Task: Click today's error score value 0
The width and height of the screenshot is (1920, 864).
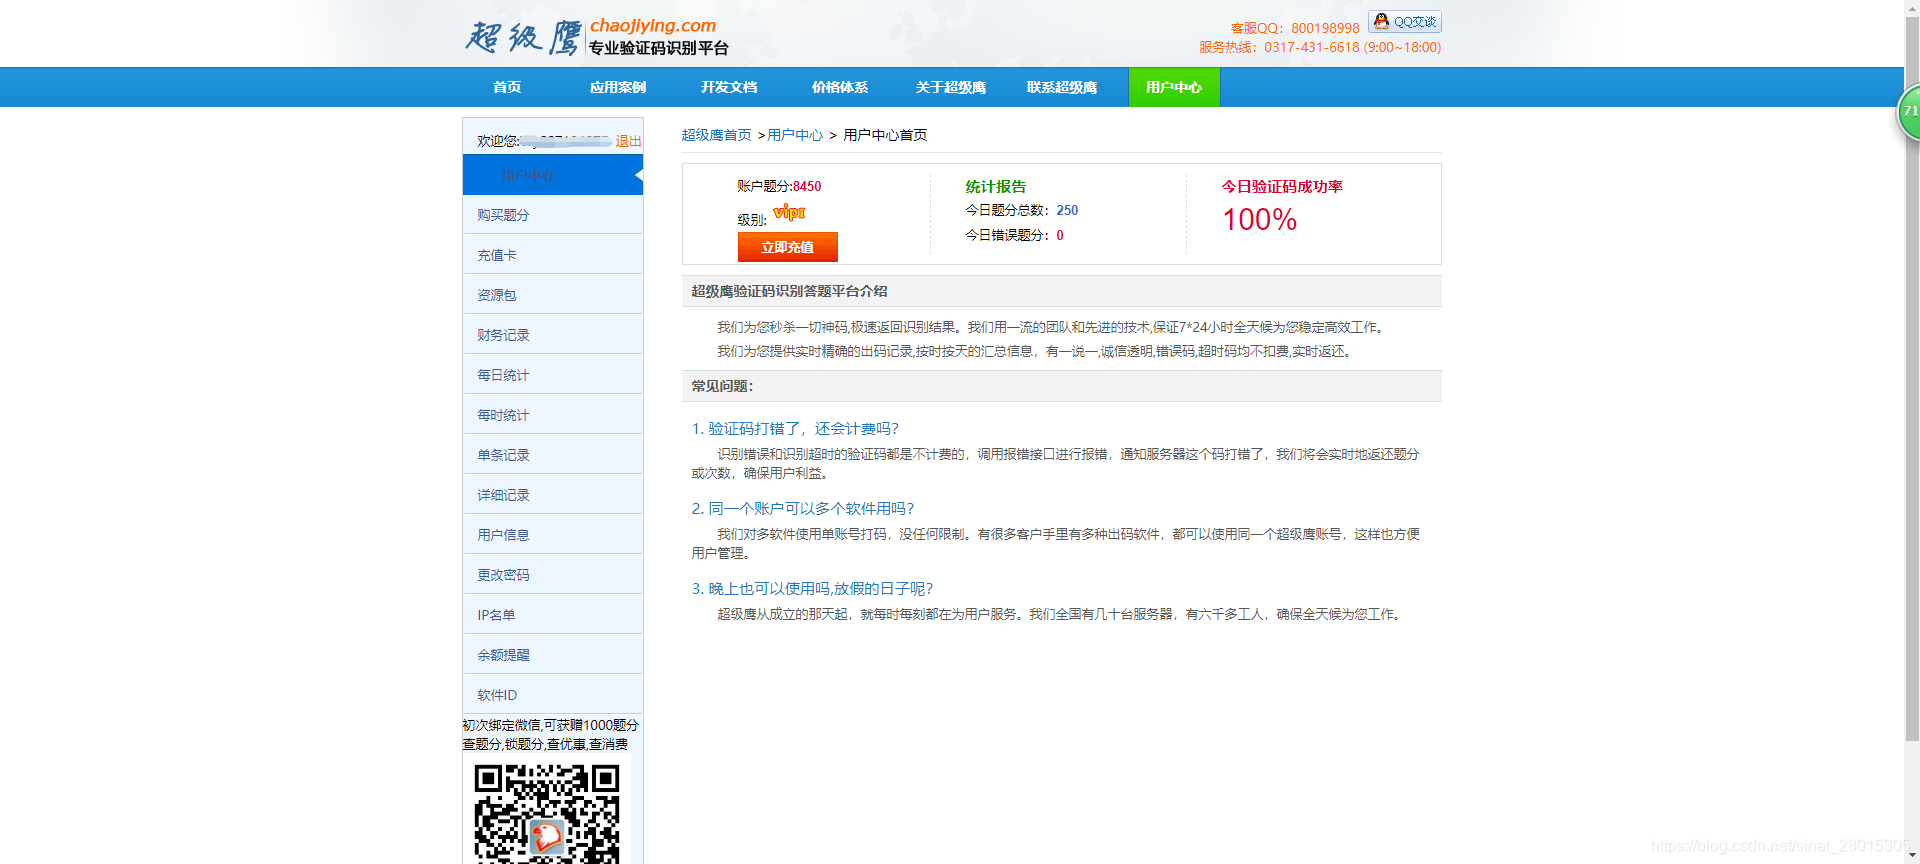Action: (x=1060, y=235)
